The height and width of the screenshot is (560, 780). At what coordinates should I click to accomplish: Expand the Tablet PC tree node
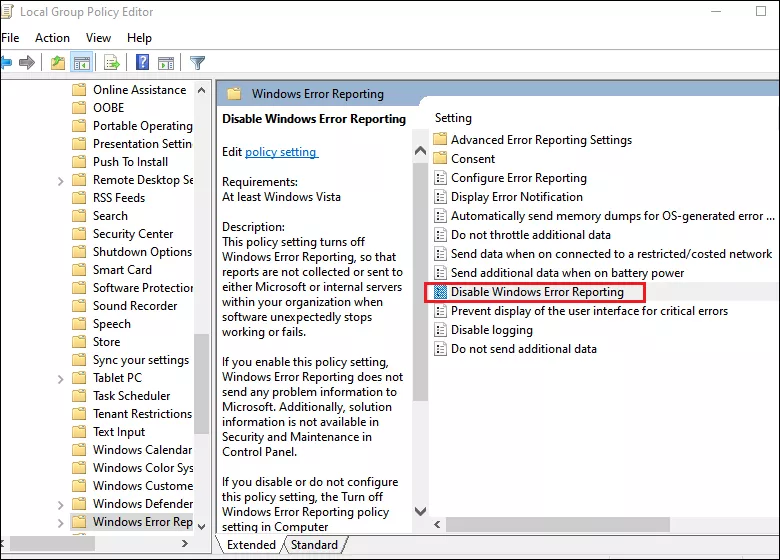click(61, 379)
